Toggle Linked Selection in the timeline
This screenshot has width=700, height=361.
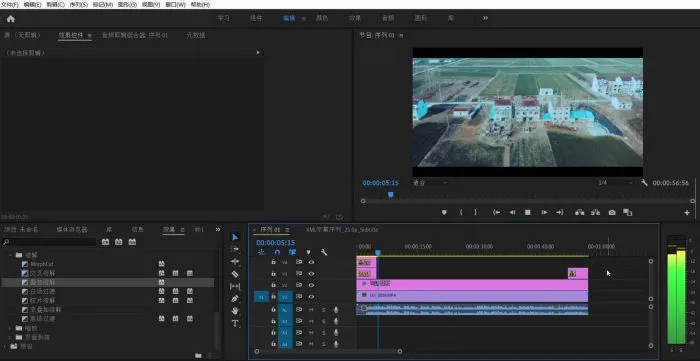tap(292, 253)
